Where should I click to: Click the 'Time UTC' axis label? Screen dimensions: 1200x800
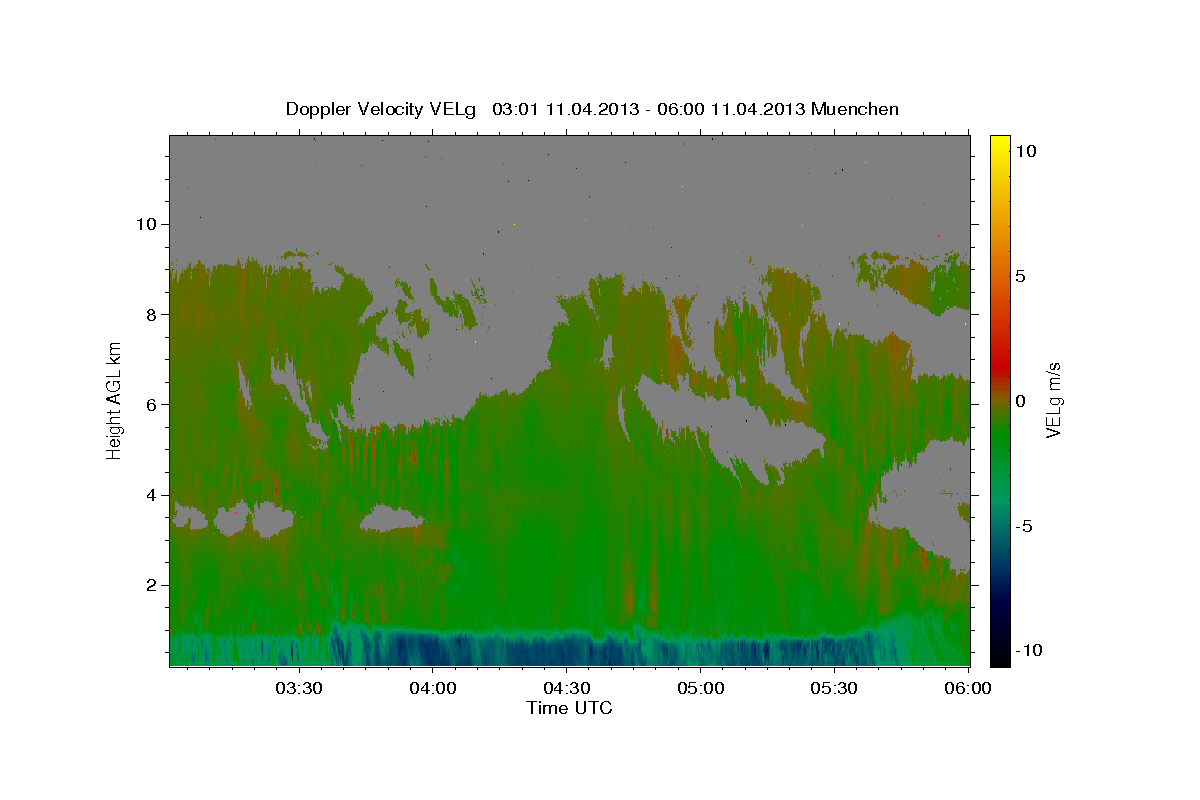pyautogui.click(x=569, y=708)
